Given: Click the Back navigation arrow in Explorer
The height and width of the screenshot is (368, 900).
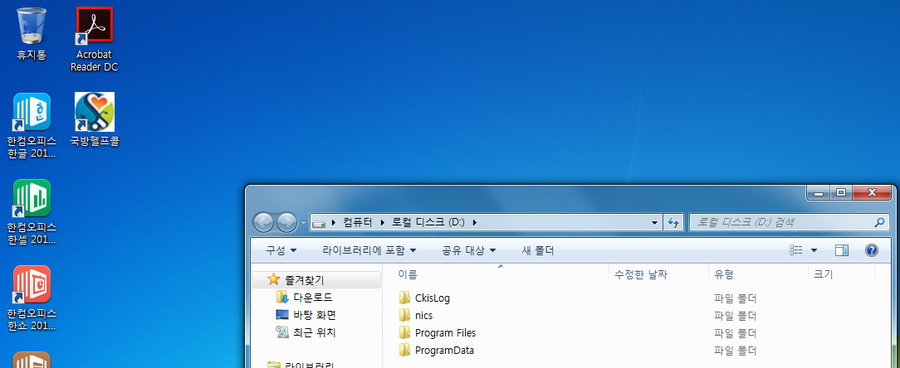Looking at the screenshot, I should click(263, 222).
